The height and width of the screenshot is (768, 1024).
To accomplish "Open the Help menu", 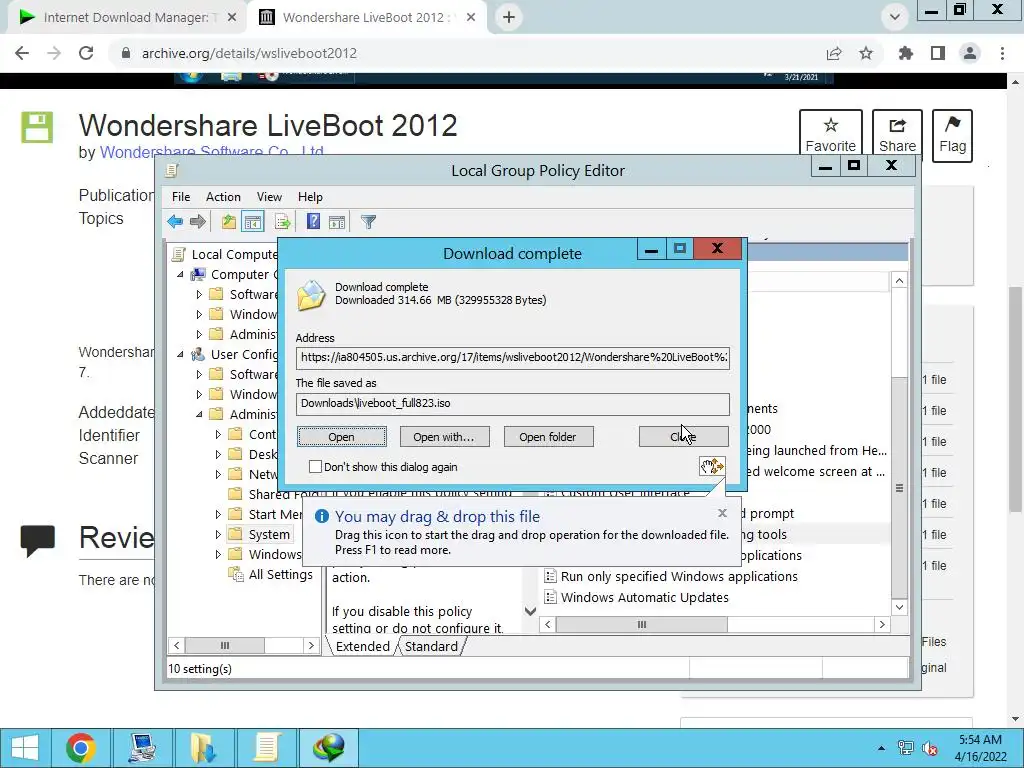I will pos(310,197).
